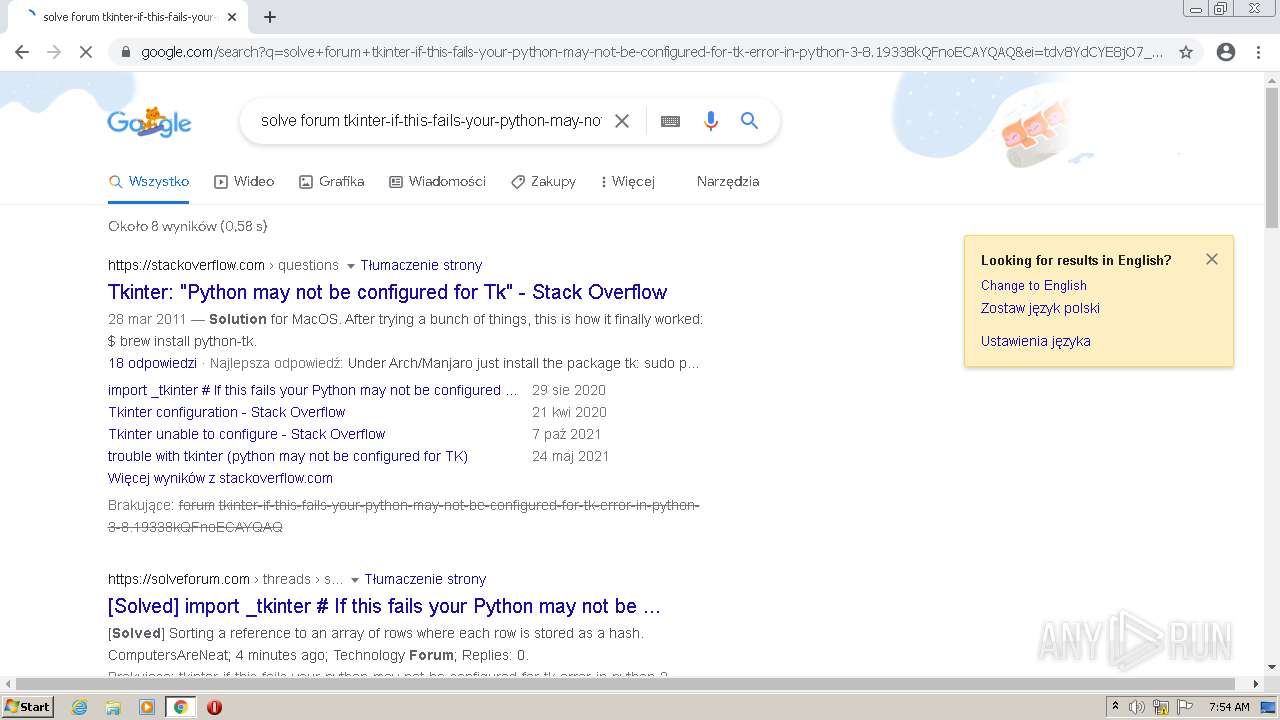1280x720 pixels.
Task: Open the Action Center flag icon
Action: click(x=1185, y=707)
